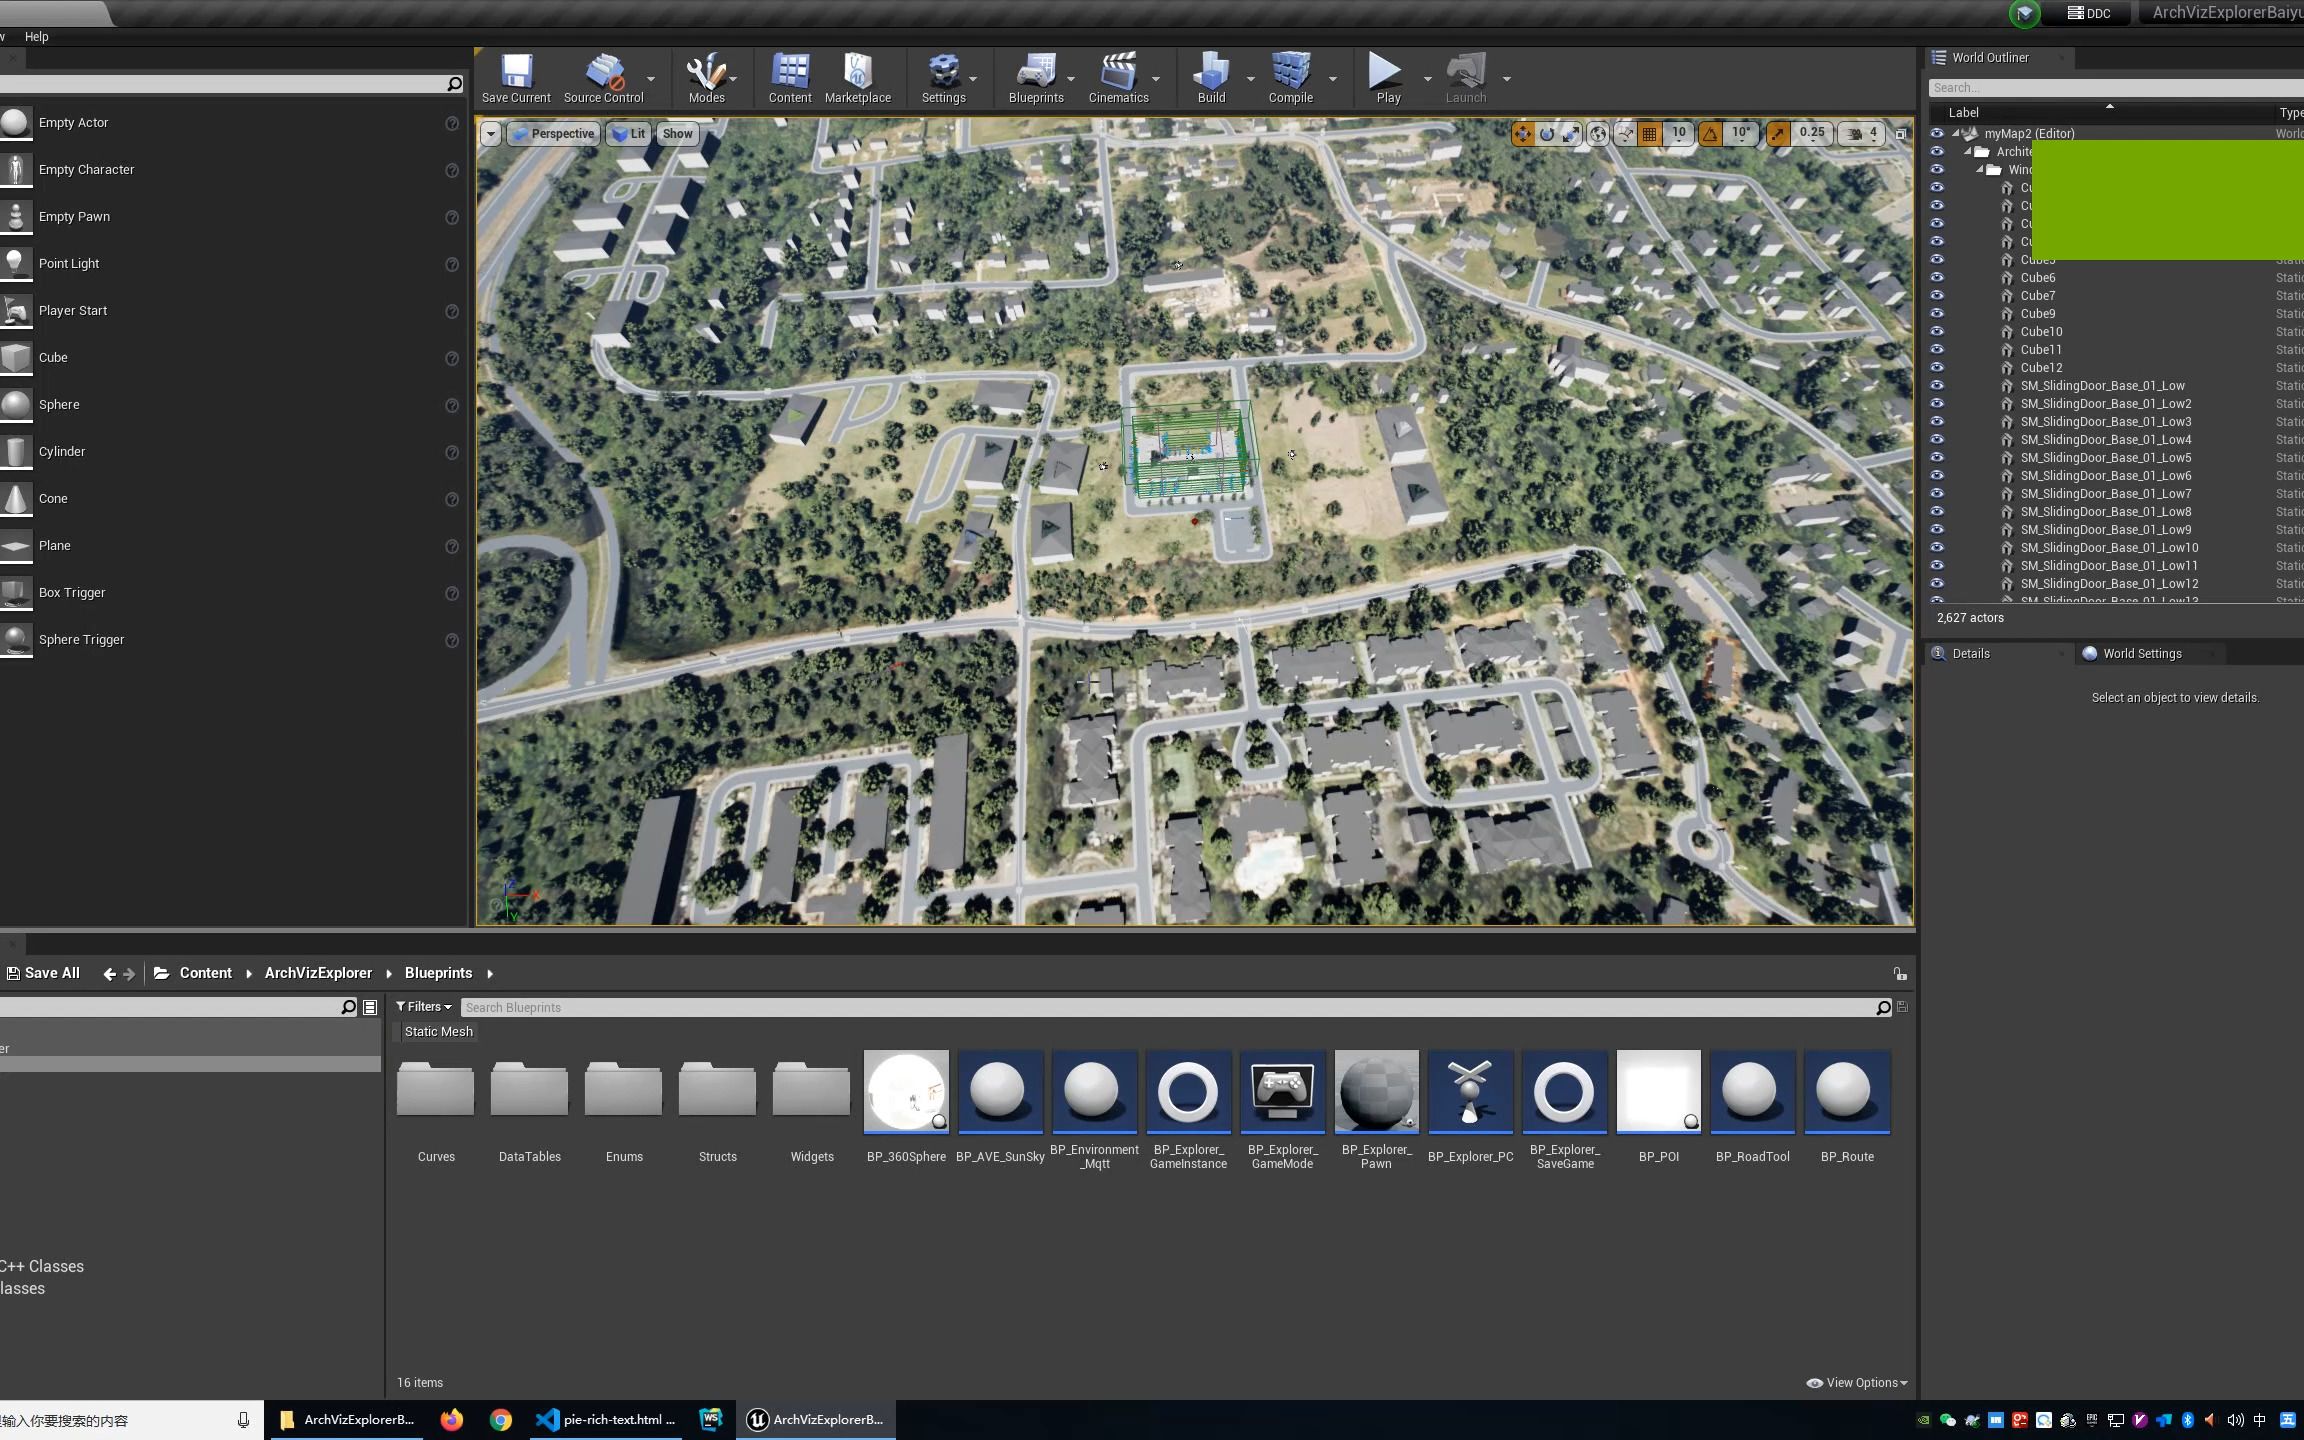Switch to the World Settings tab
2304x1440 pixels.
pos(2141,654)
